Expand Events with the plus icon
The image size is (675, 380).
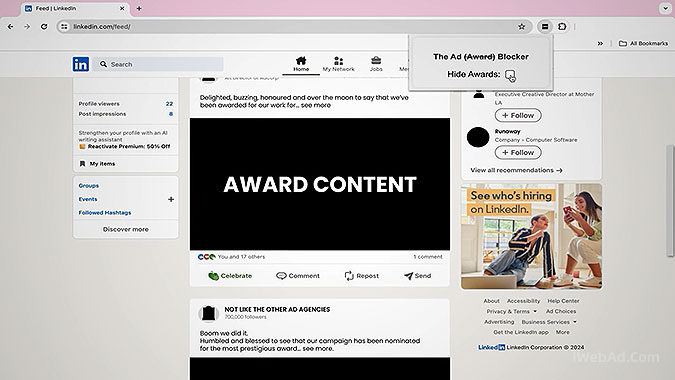coord(171,199)
